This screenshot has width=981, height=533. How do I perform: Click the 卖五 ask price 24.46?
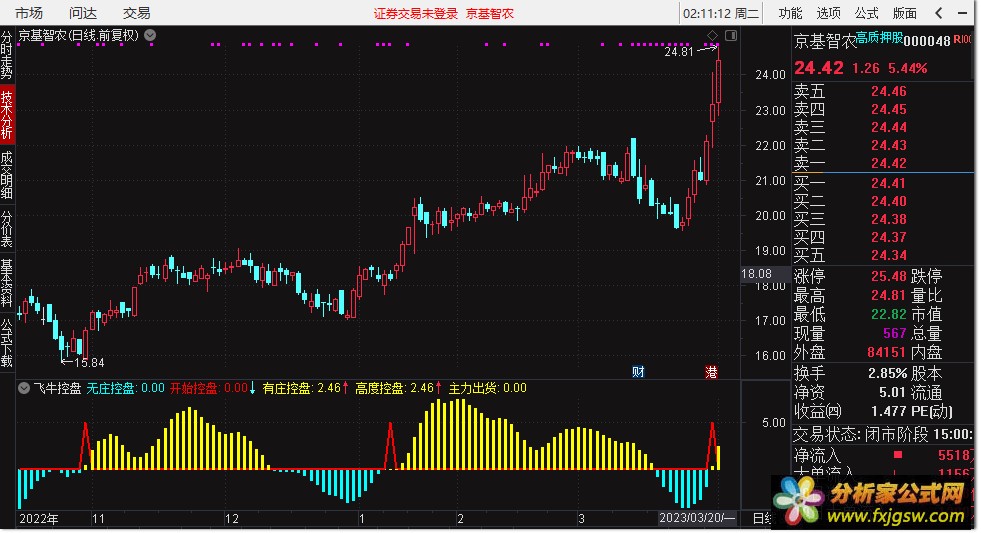click(888, 92)
